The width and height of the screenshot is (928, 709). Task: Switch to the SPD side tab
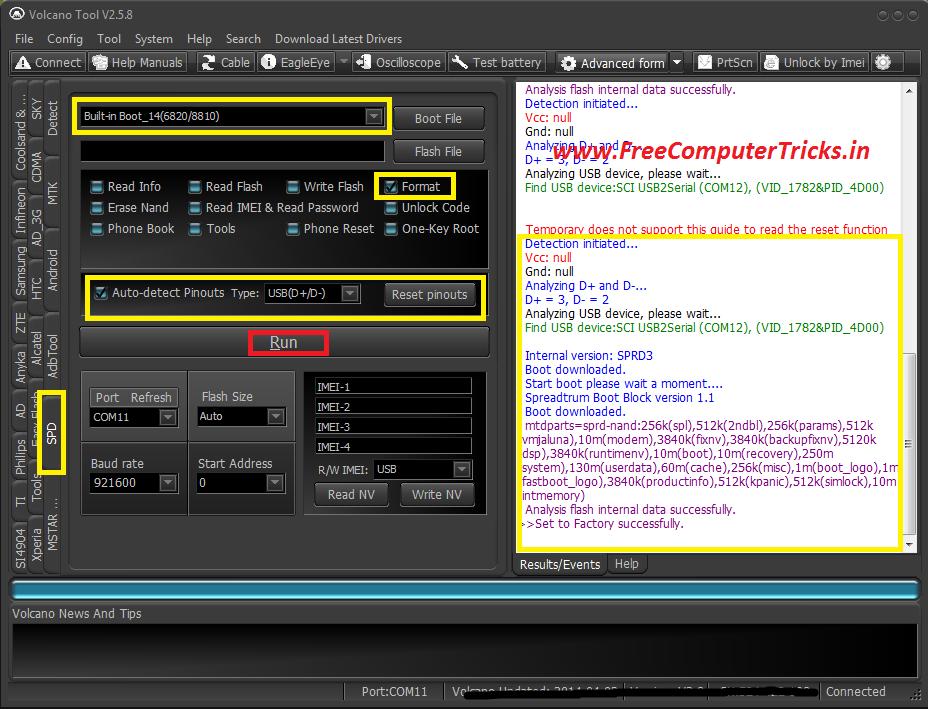pyautogui.click(x=51, y=433)
